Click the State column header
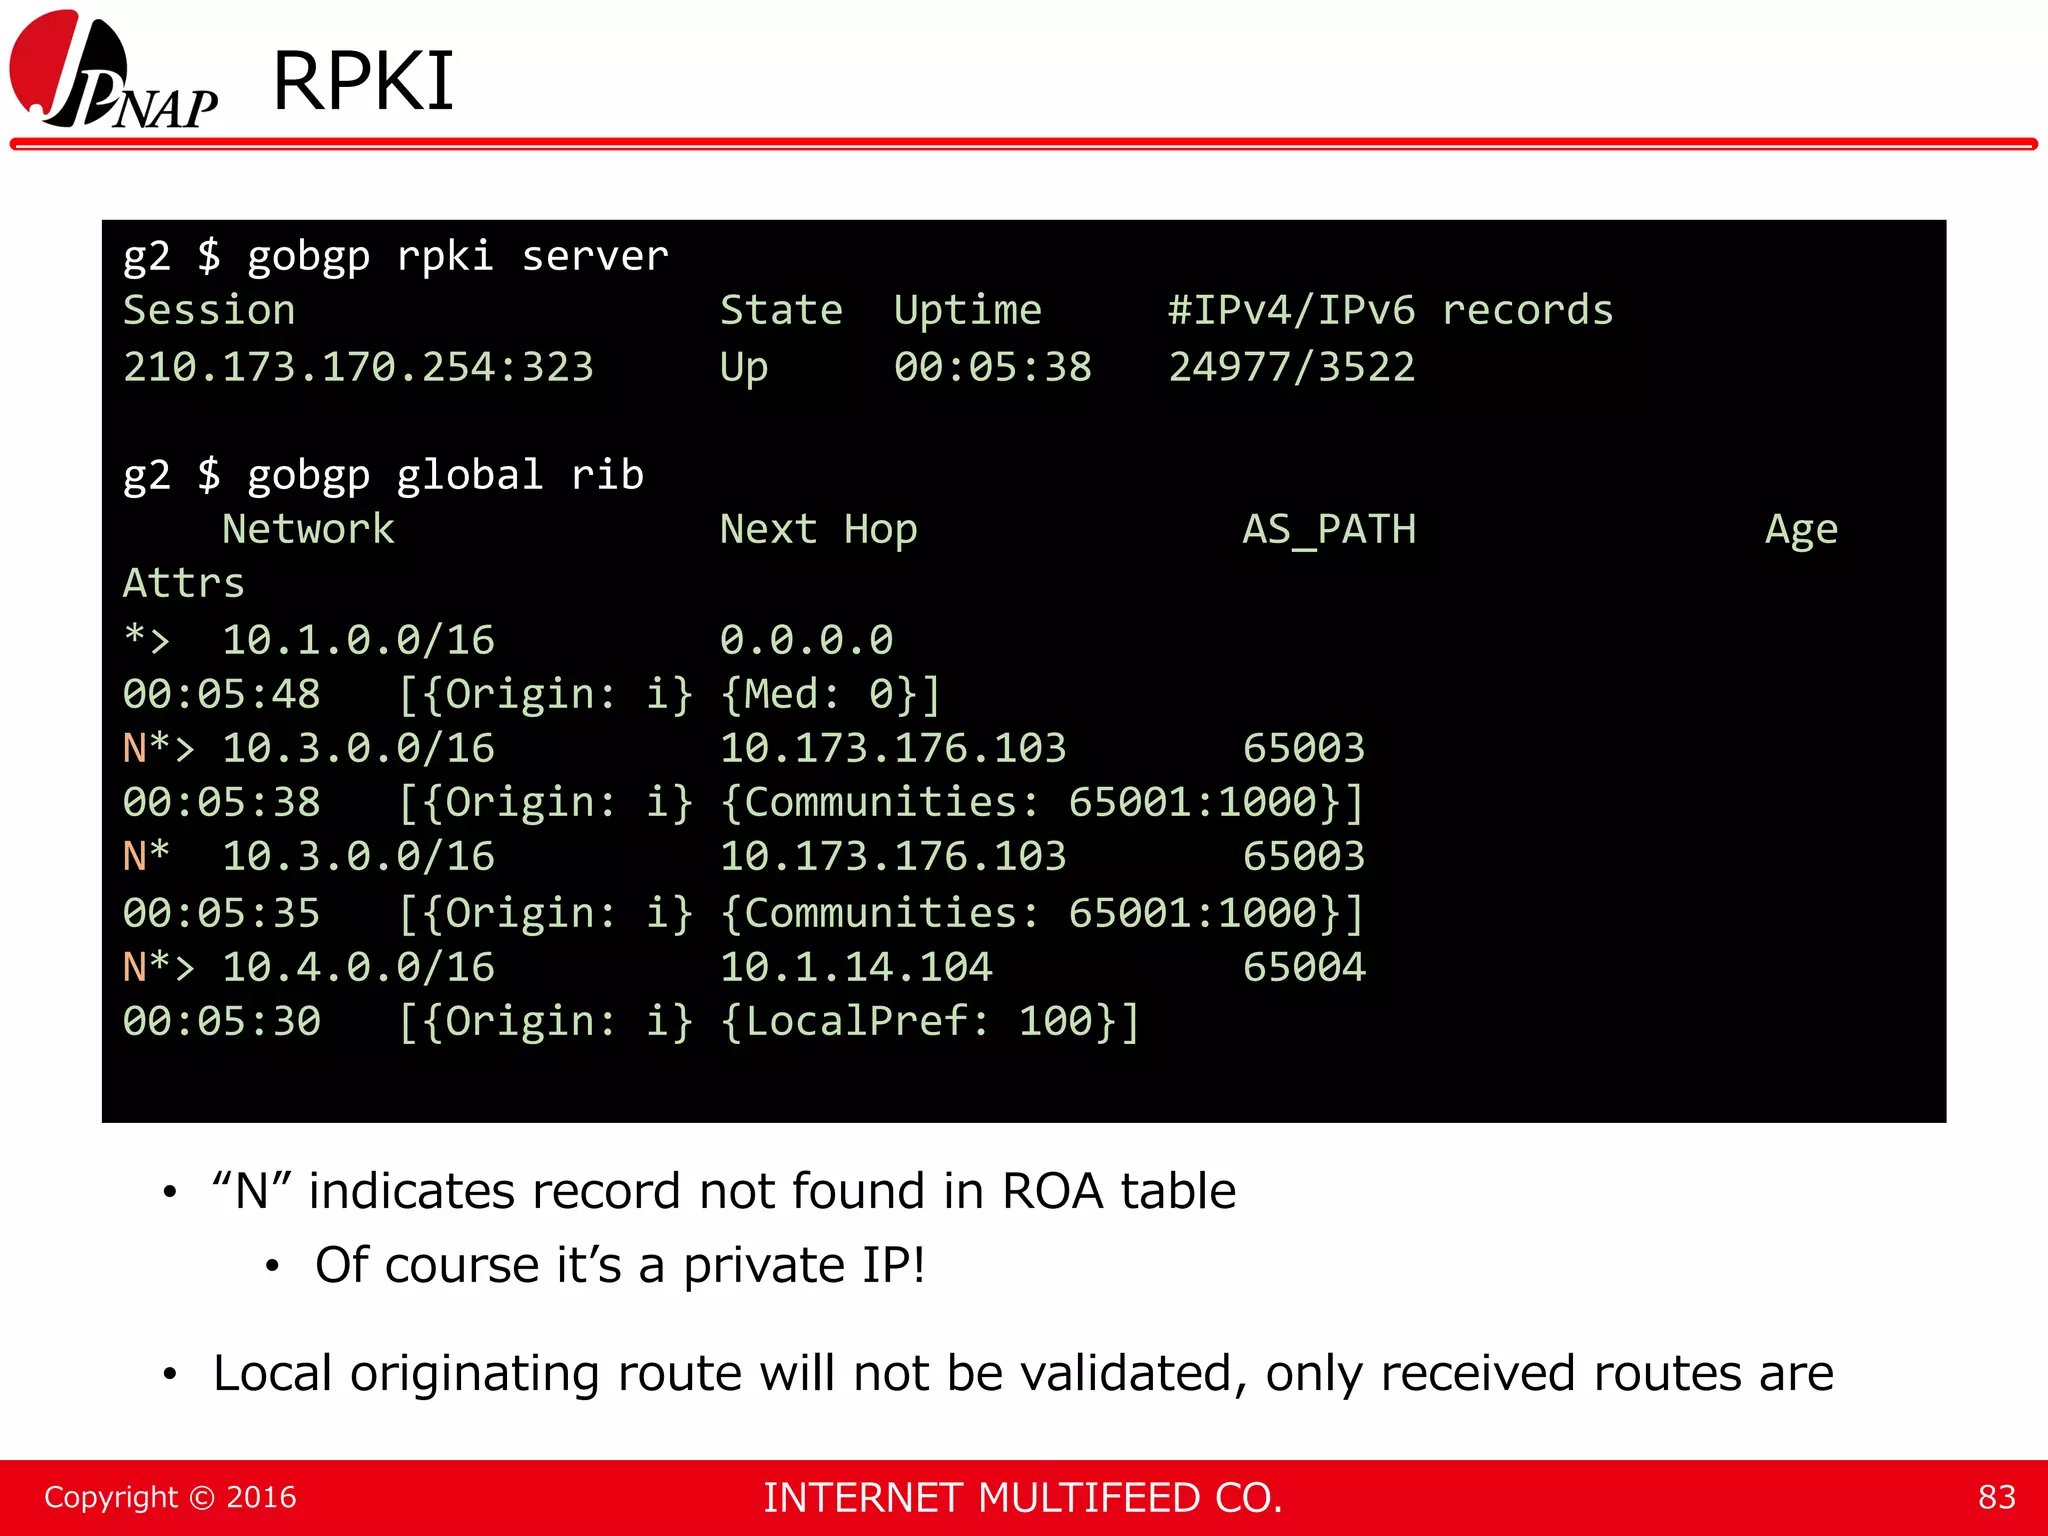2048x1536 pixels. click(781, 310)
